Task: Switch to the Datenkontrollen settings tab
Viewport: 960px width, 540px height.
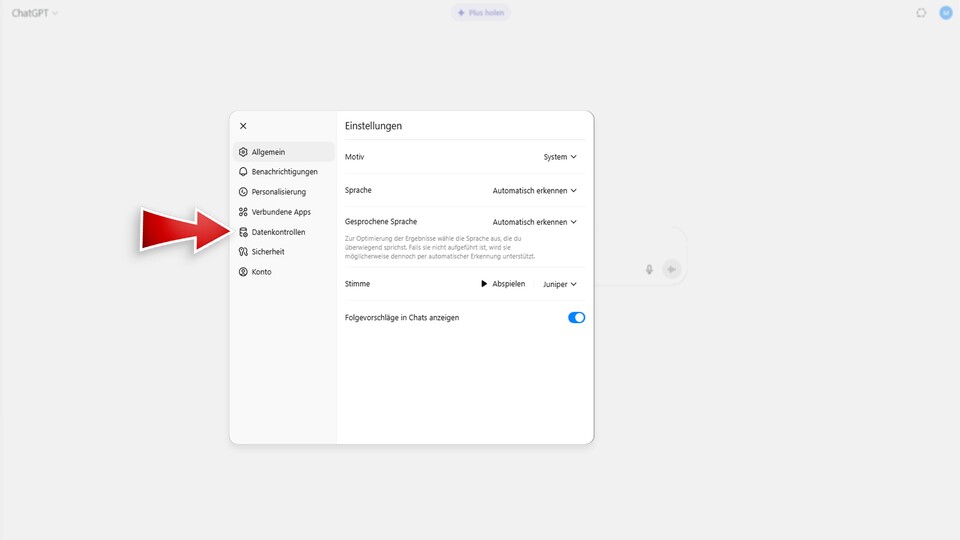Action: tap(278, 232)
